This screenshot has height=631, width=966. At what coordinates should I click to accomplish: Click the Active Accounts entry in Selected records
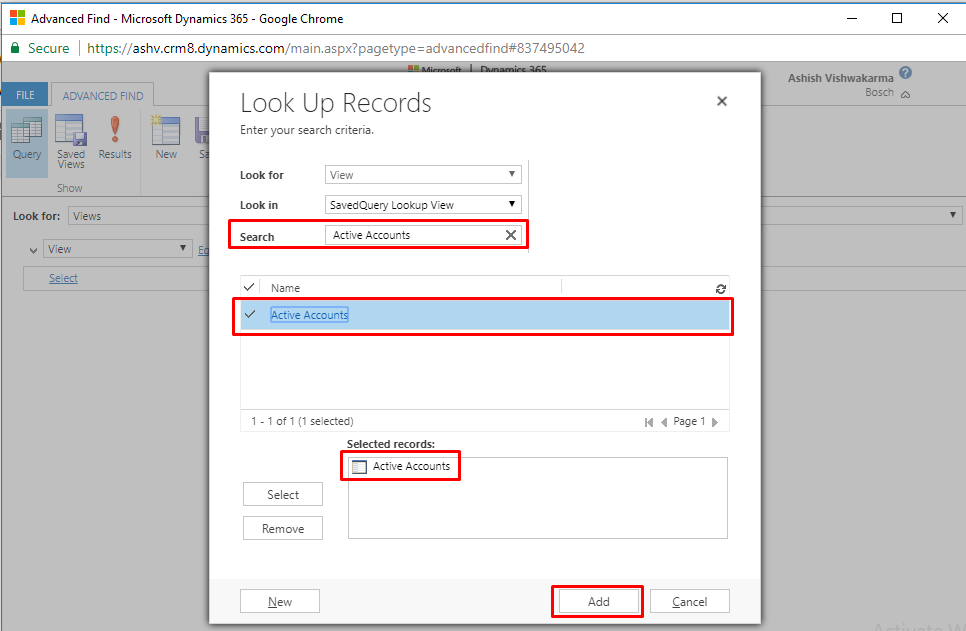click(411, 466)
